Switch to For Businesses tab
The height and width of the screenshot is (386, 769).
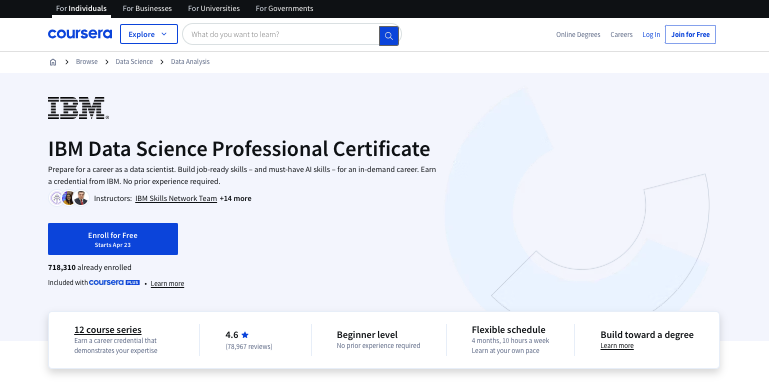point(147,8)
